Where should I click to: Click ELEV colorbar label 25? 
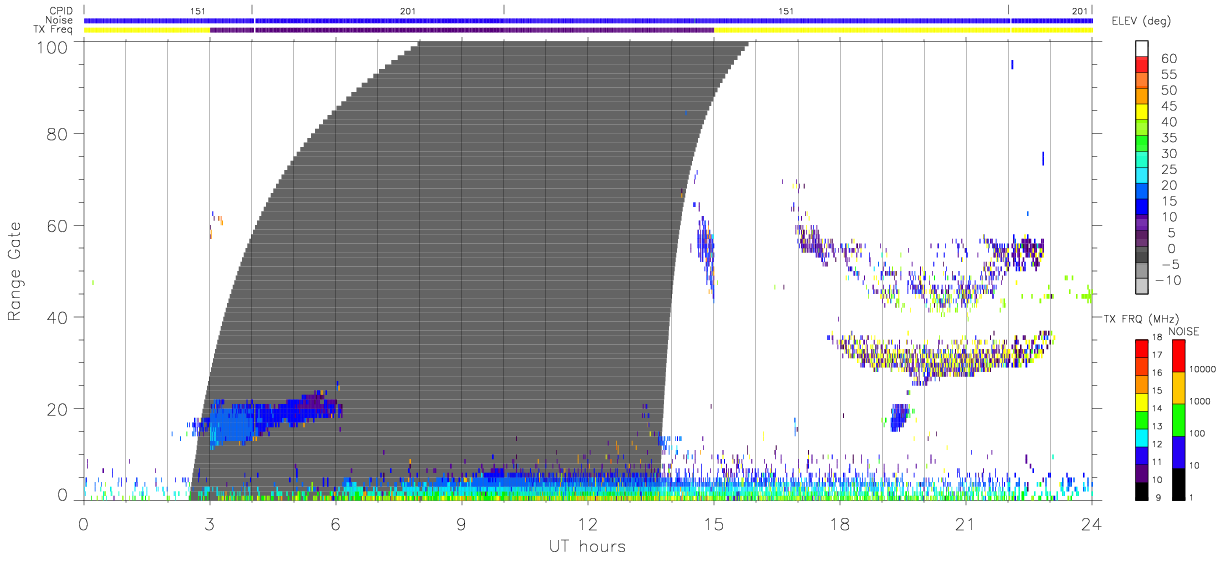pyautogui.click(x=1170, y=169)
